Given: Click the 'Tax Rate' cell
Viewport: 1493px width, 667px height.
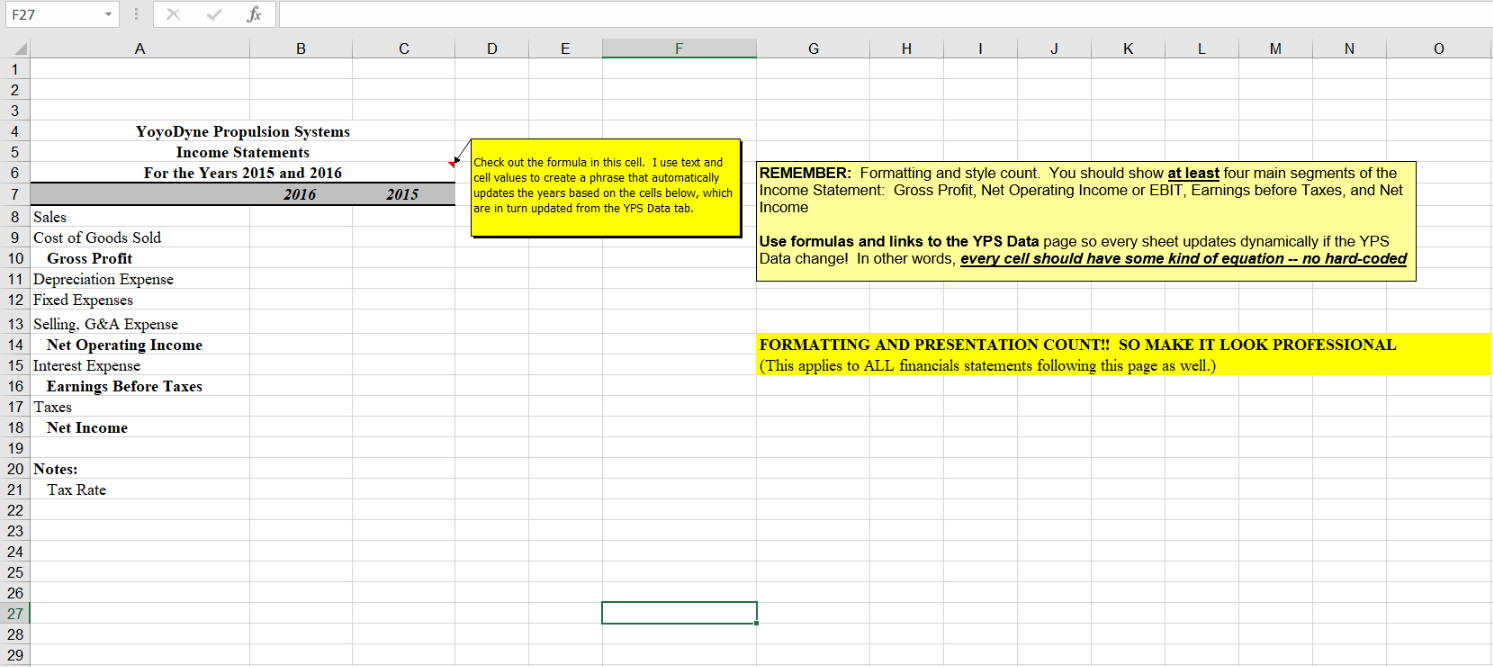Looking at the screenshot, I should 139,490.
